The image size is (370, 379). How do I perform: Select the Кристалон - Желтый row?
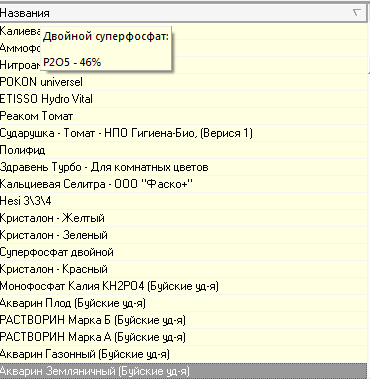pyautogui.click(x=183, y=218)
